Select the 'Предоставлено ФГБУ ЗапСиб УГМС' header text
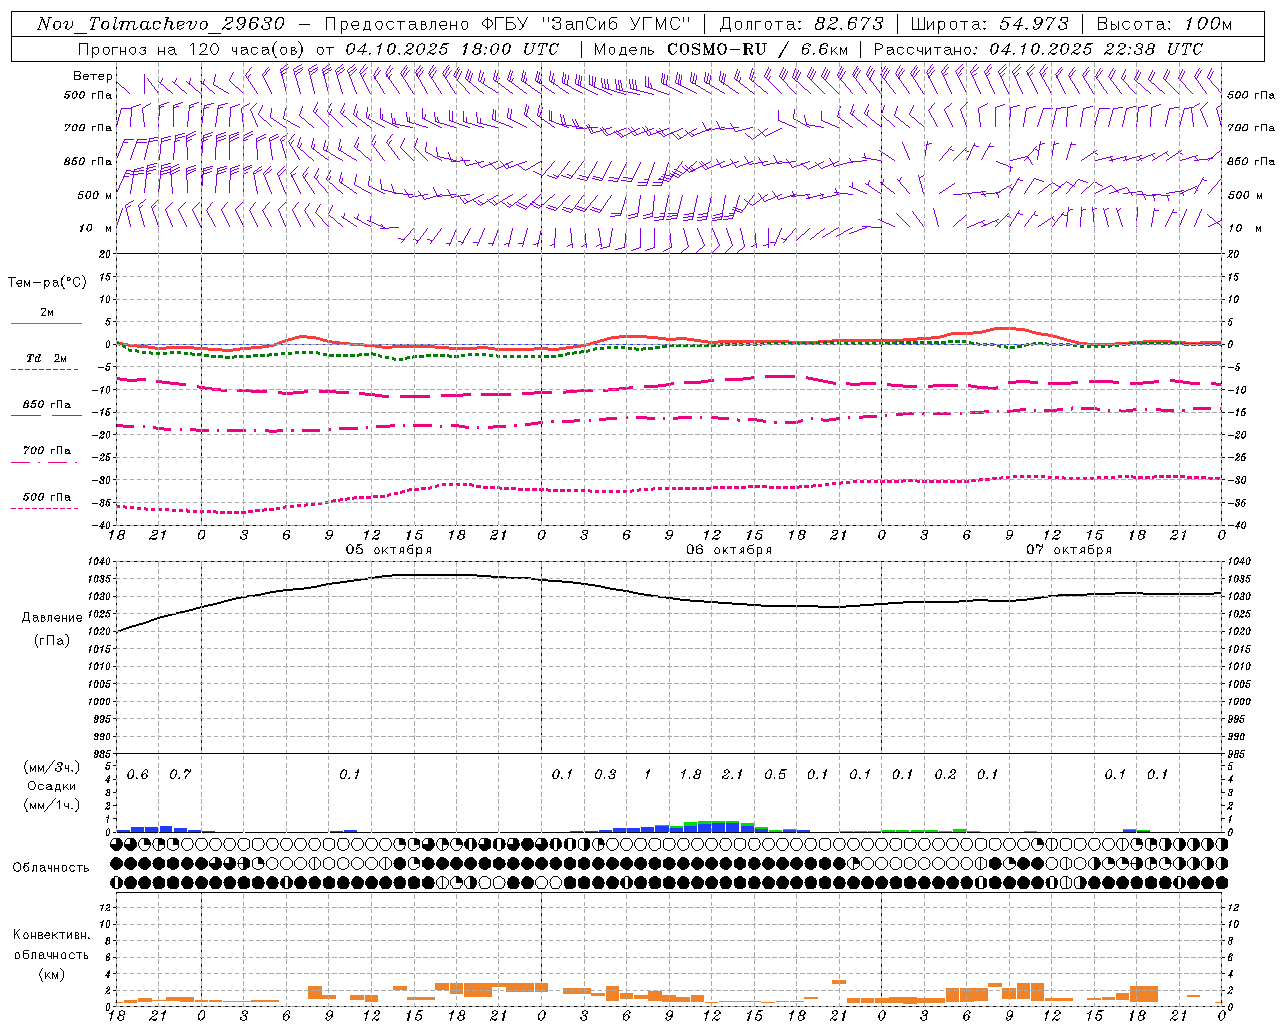Screen dimensions: 1280x1024 (x=509, y=24)
